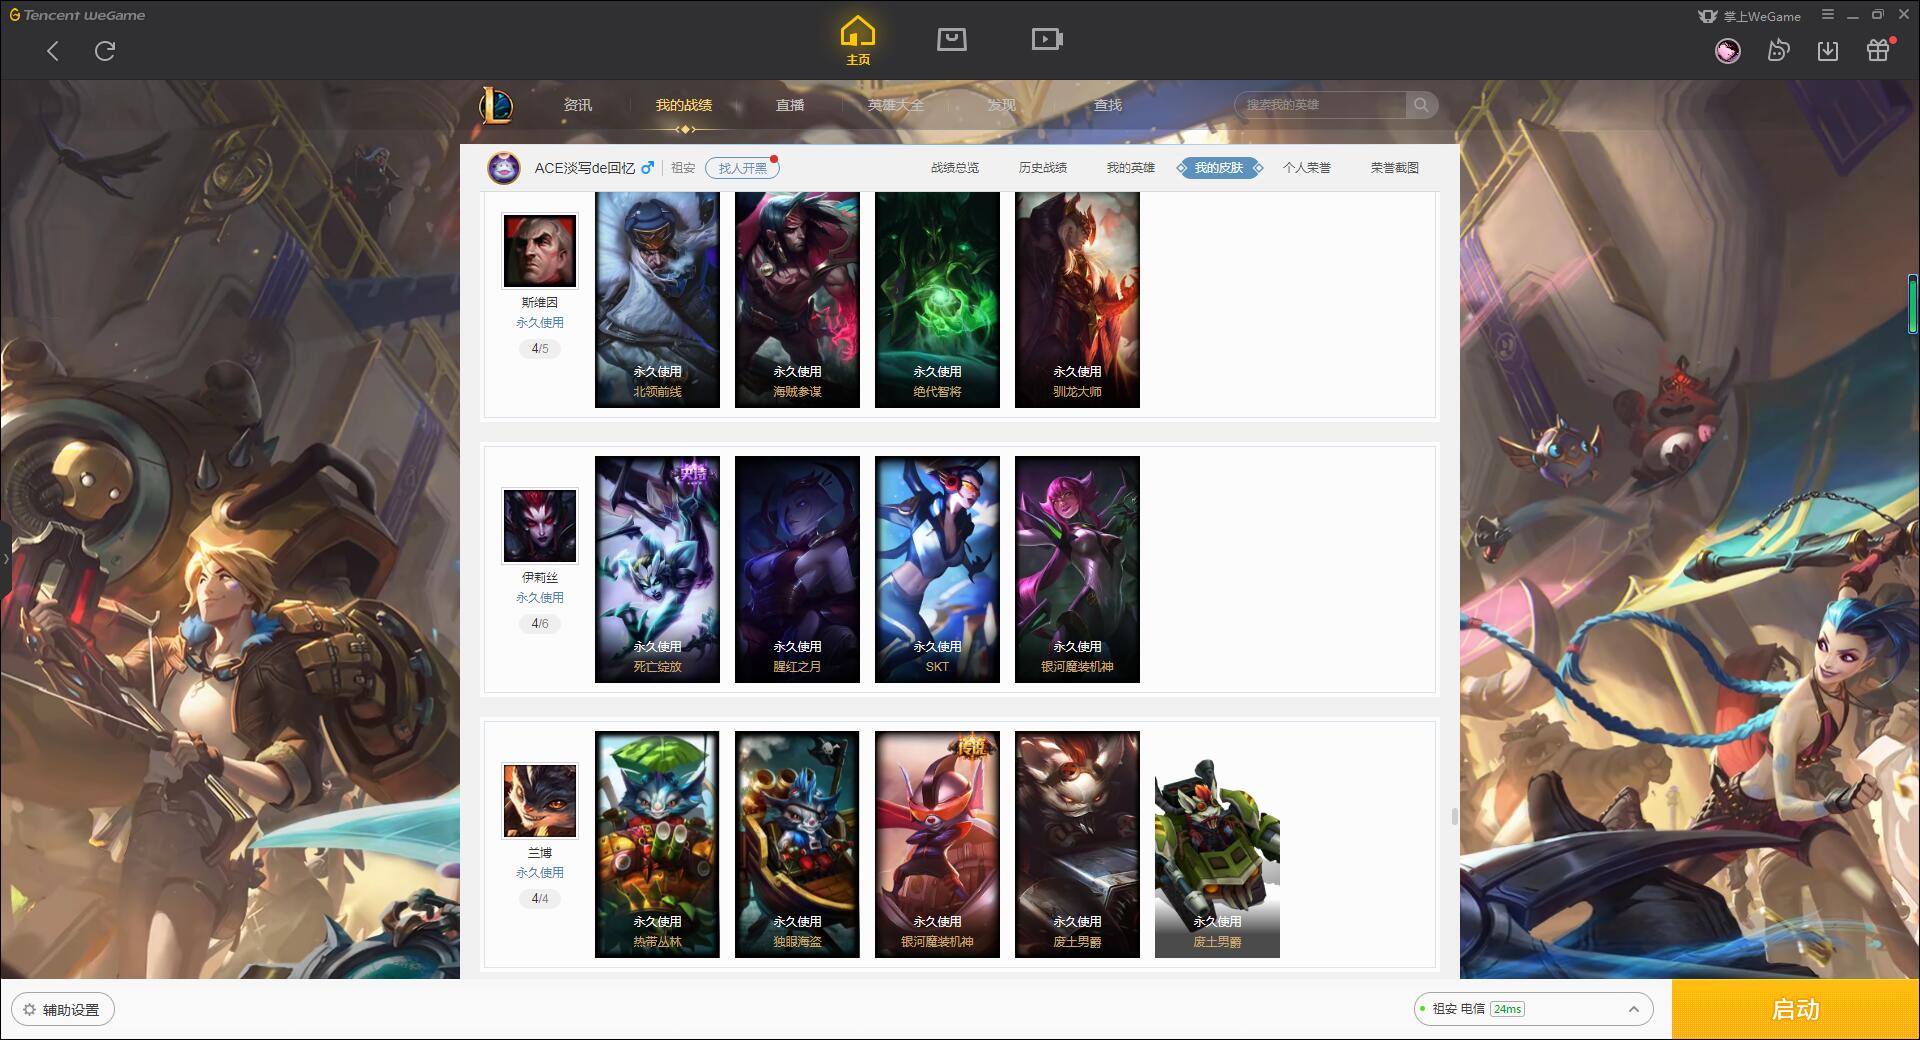Click the 24ms latency indicator

[x=1508, y=1009]
